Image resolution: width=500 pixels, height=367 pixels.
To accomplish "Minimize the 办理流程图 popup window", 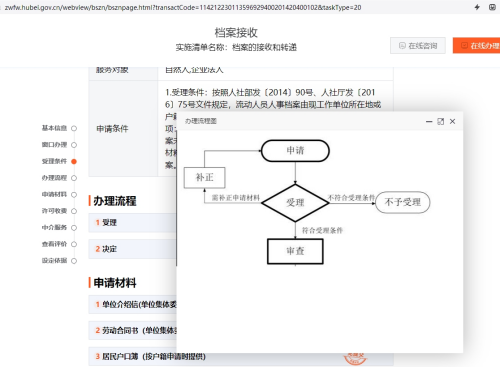I will [x=429, y=122].
